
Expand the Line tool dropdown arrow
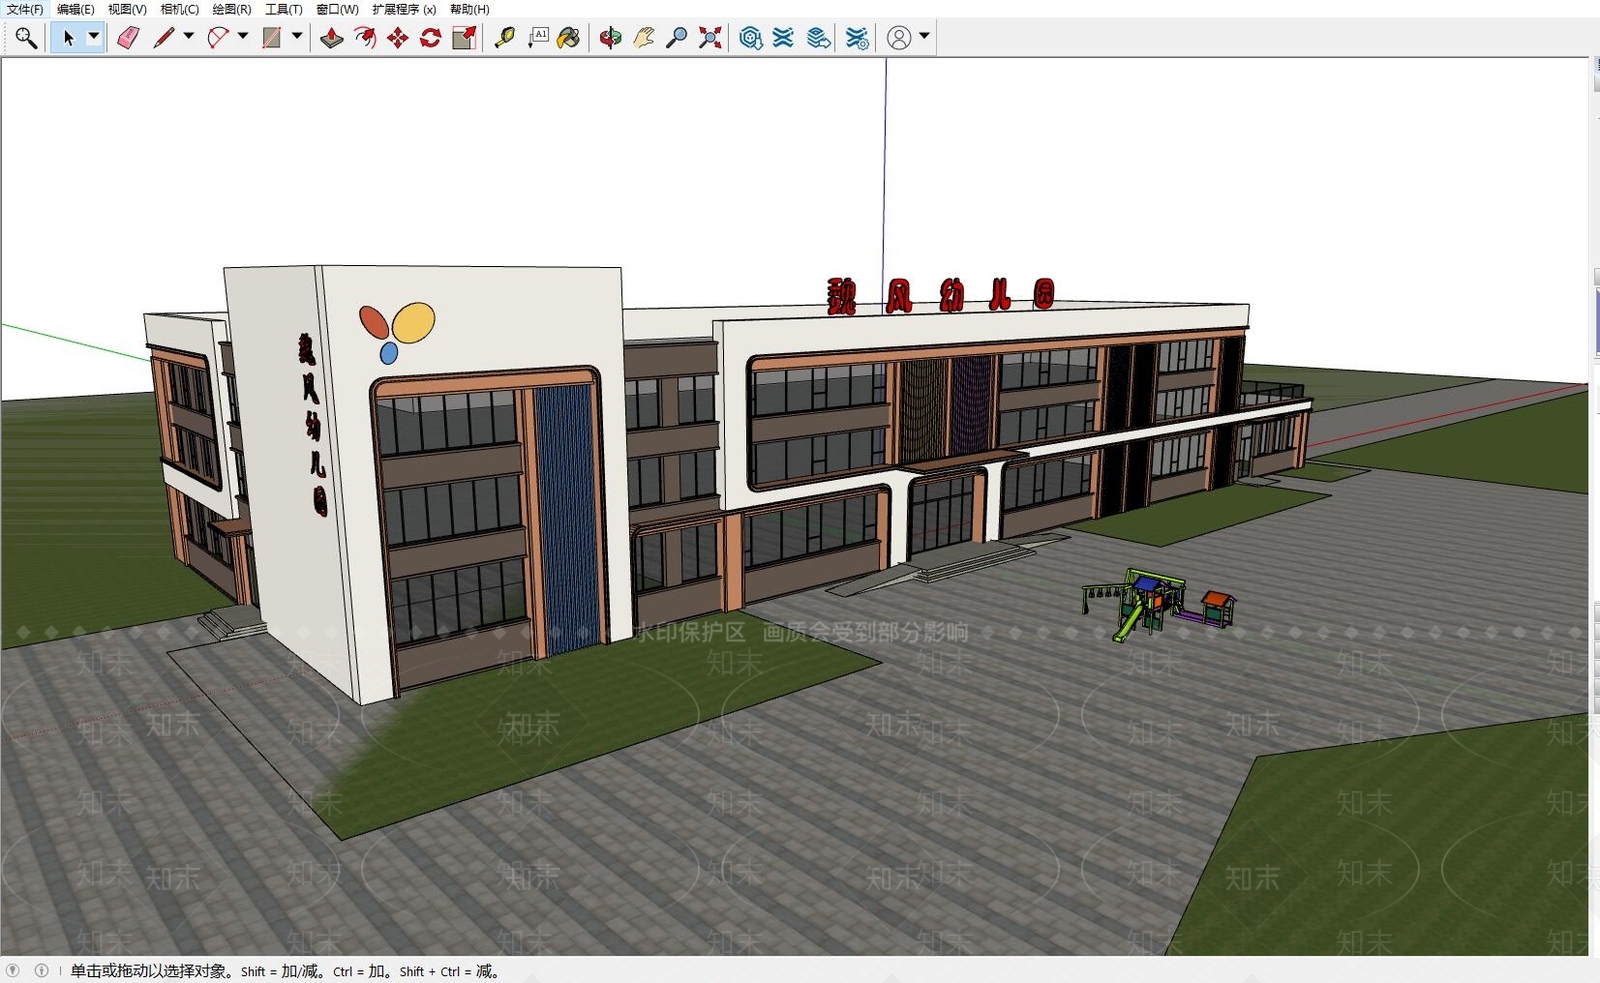pyautogui.click(x=189, y=37)
